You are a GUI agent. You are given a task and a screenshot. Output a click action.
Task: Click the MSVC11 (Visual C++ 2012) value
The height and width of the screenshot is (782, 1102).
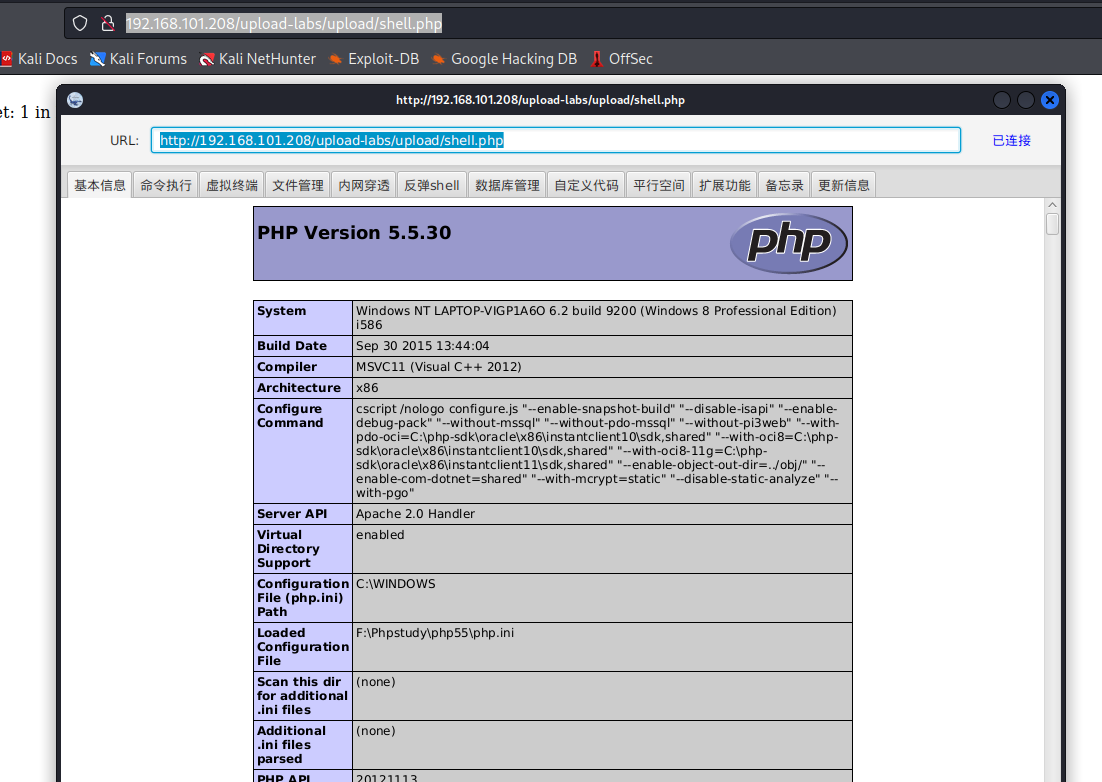[439, 367]
